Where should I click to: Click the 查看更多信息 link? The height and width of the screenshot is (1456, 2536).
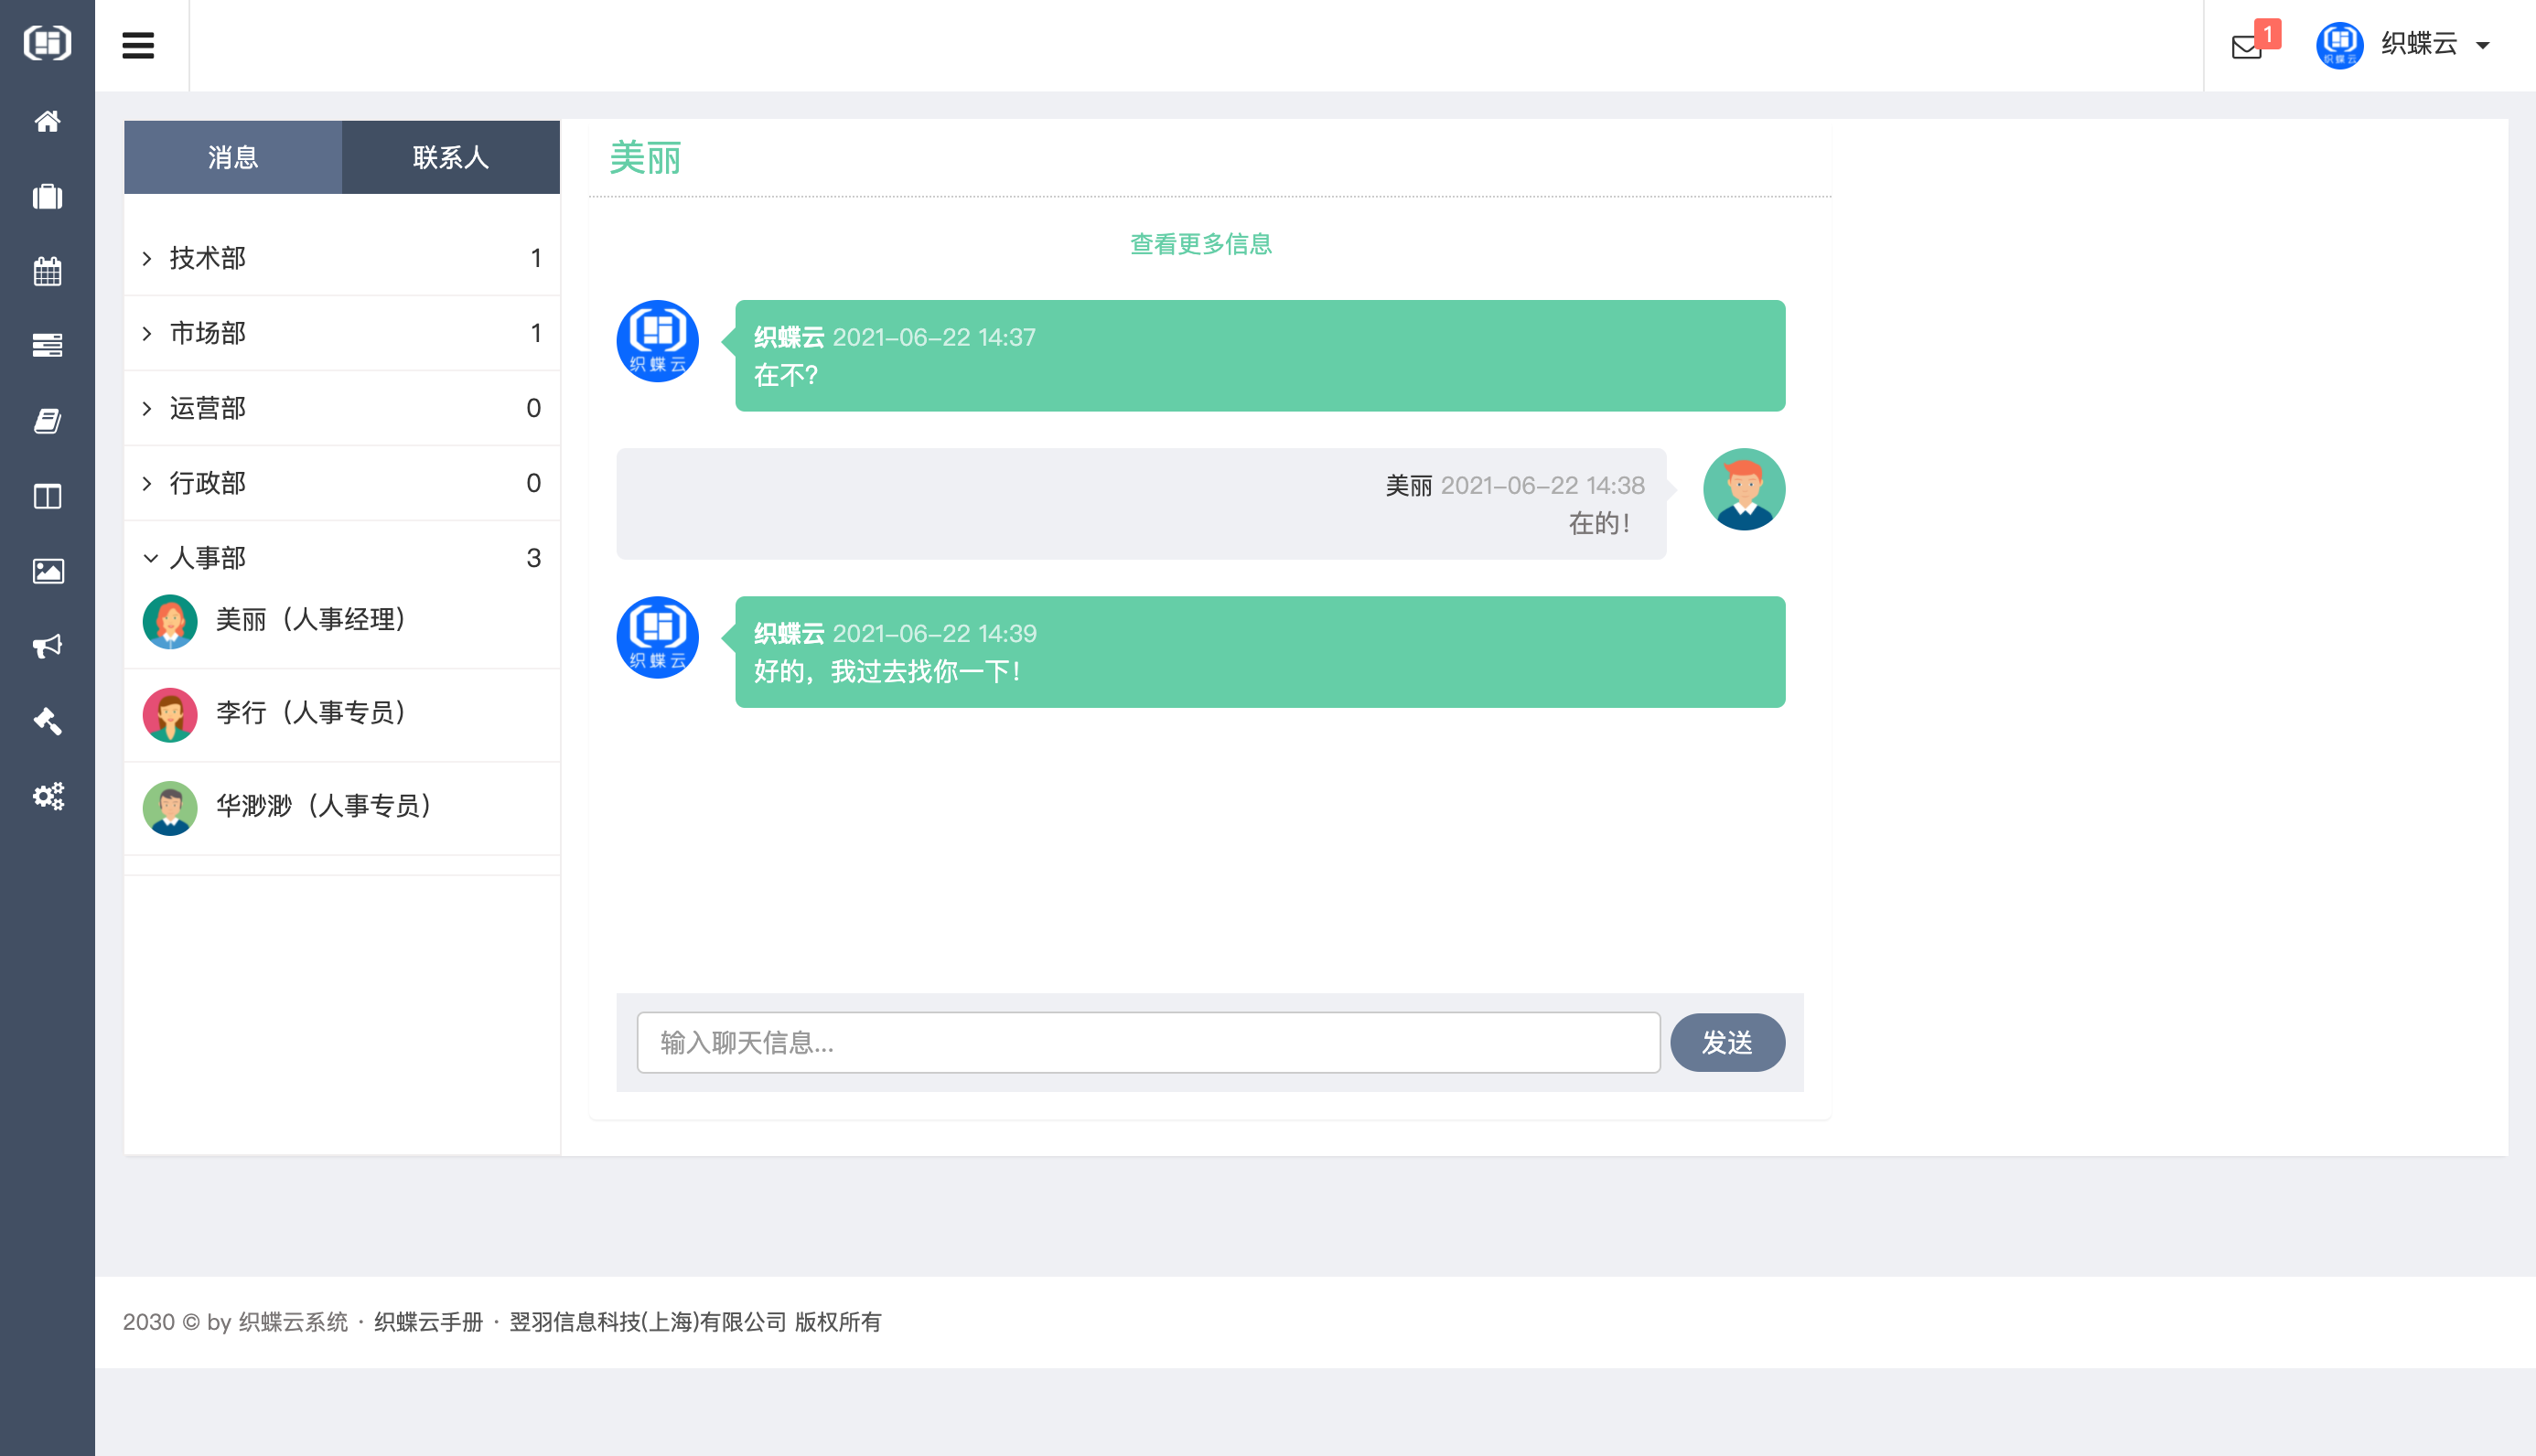(x=1200, y=244)
